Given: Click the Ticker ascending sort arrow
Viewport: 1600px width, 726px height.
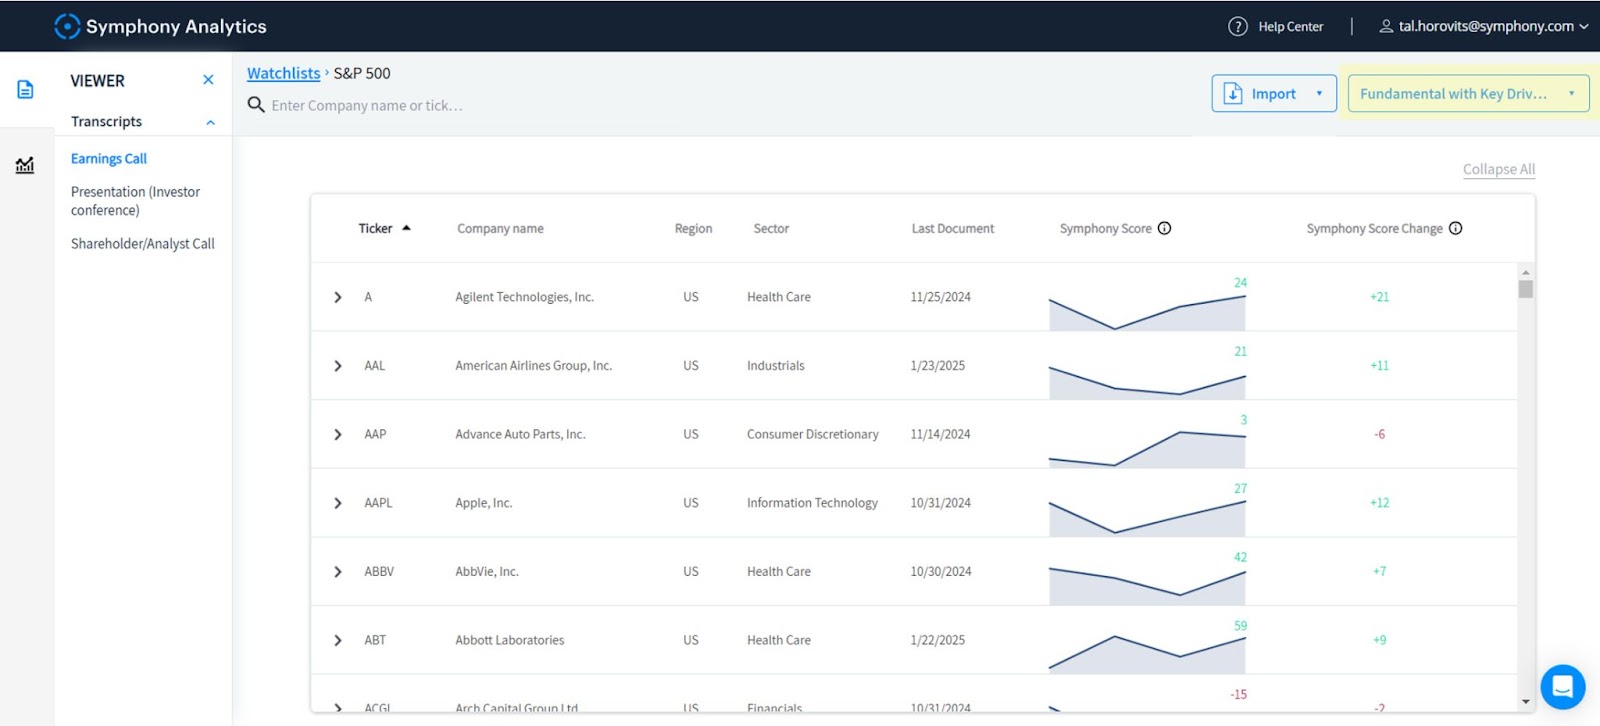Looking at the screenshot, I should (x=407, y=229).
